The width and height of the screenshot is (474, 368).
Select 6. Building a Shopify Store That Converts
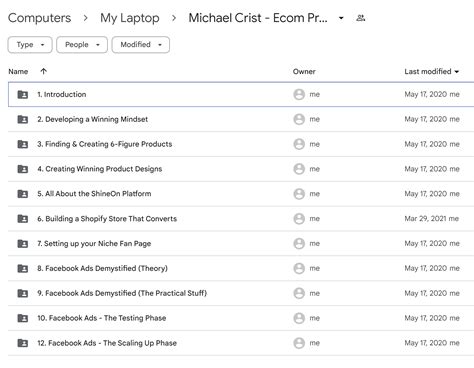pyautogui.click(x=107, y=219)
